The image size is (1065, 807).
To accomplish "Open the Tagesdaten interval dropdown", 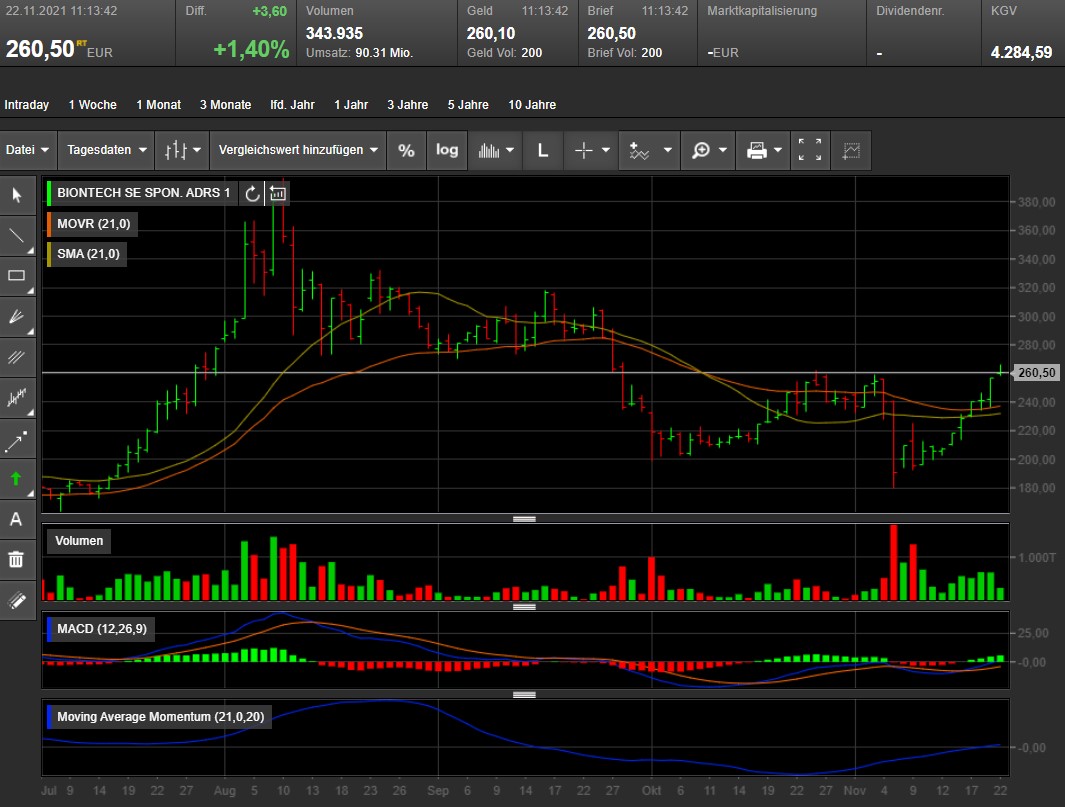I will point(107,150).
